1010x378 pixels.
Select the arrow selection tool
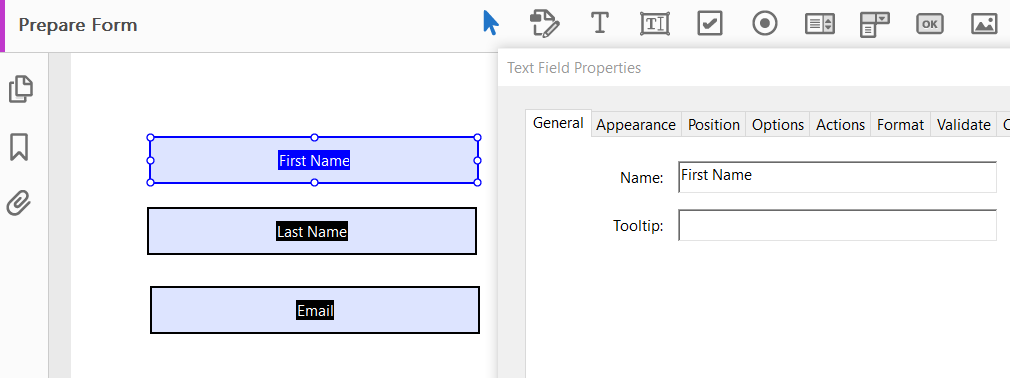click(491, 23)
